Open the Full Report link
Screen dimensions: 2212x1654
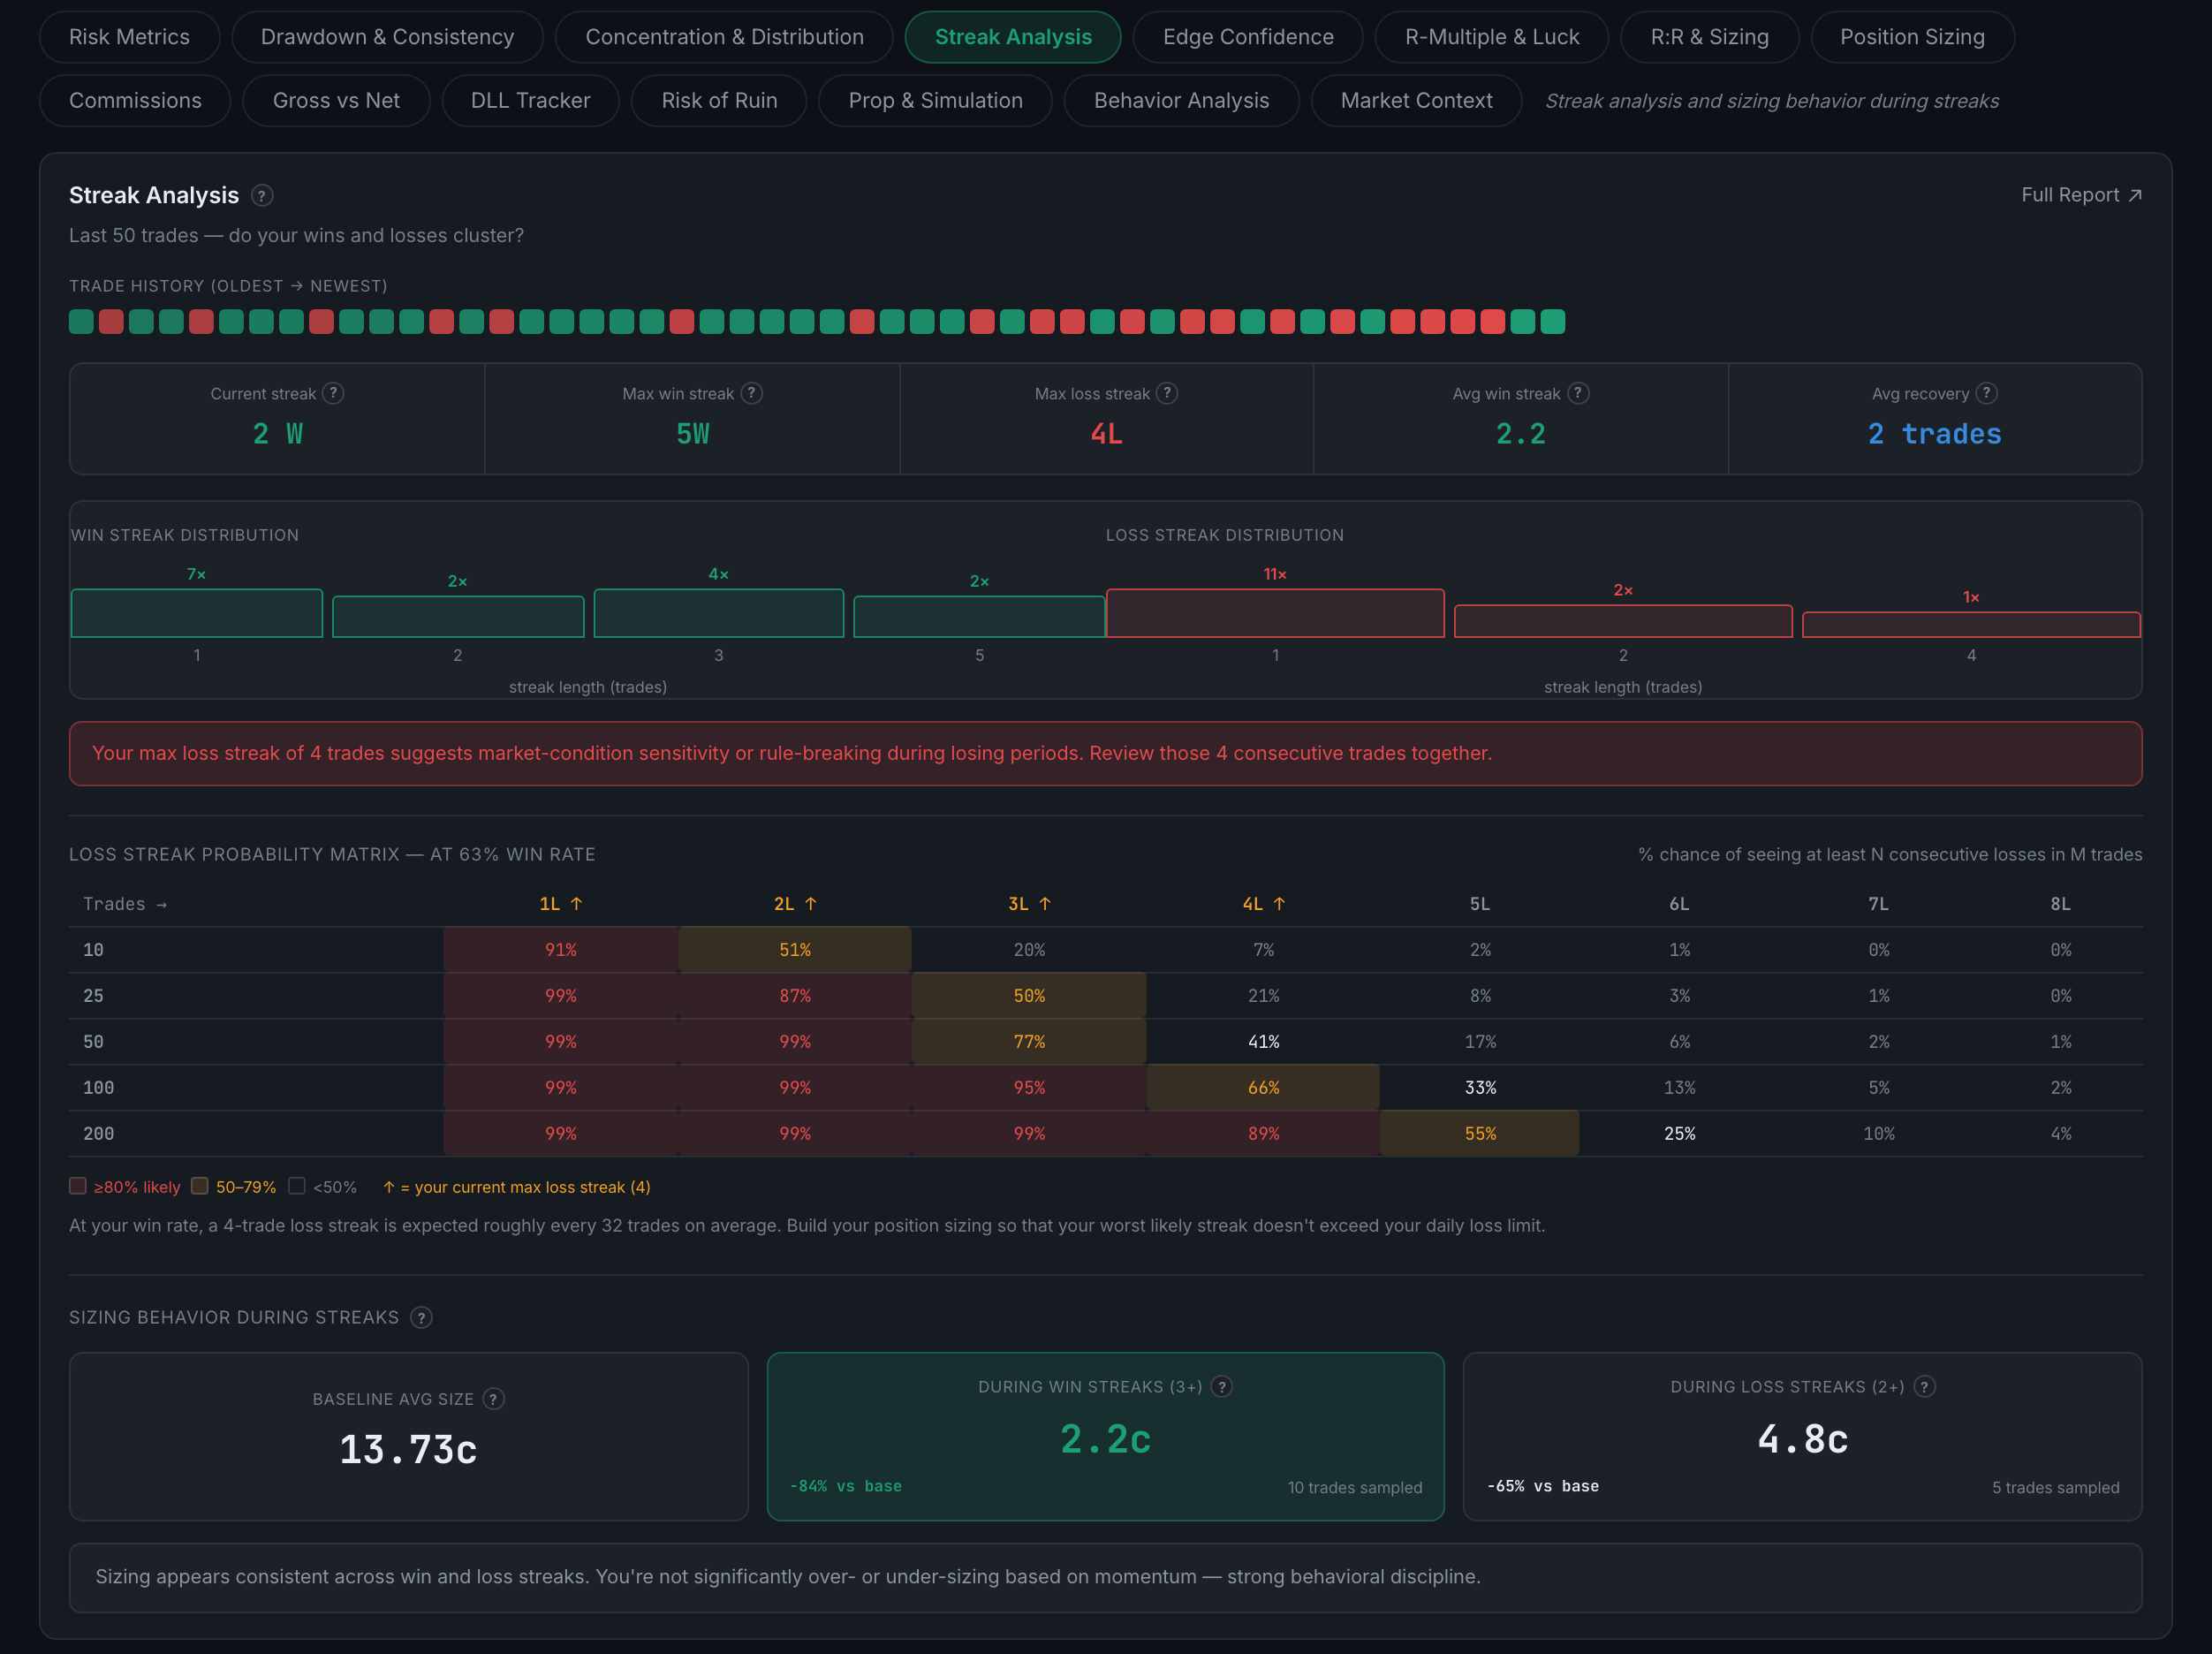tap(2081, 195)
